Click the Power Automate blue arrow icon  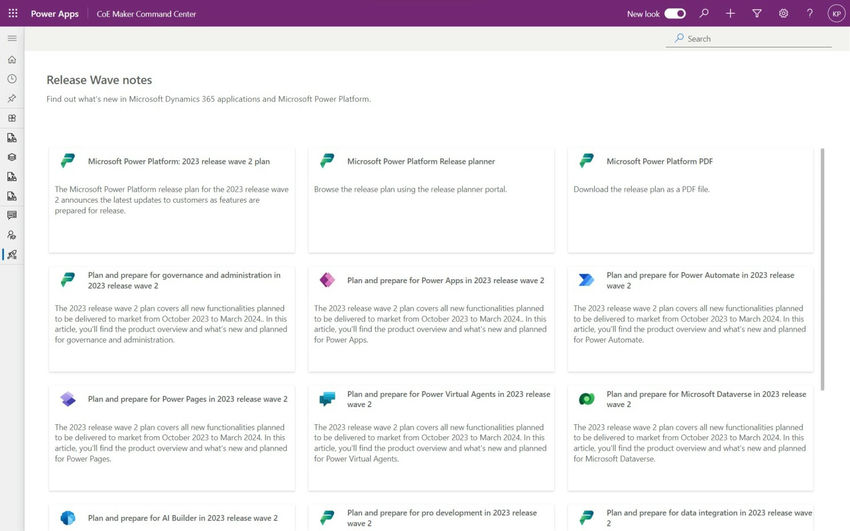coord(587,280)
